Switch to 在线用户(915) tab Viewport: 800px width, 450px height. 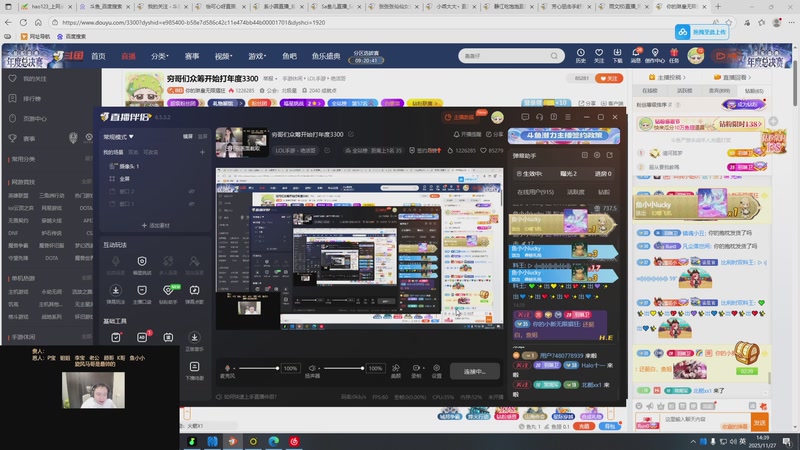(536, 192)
